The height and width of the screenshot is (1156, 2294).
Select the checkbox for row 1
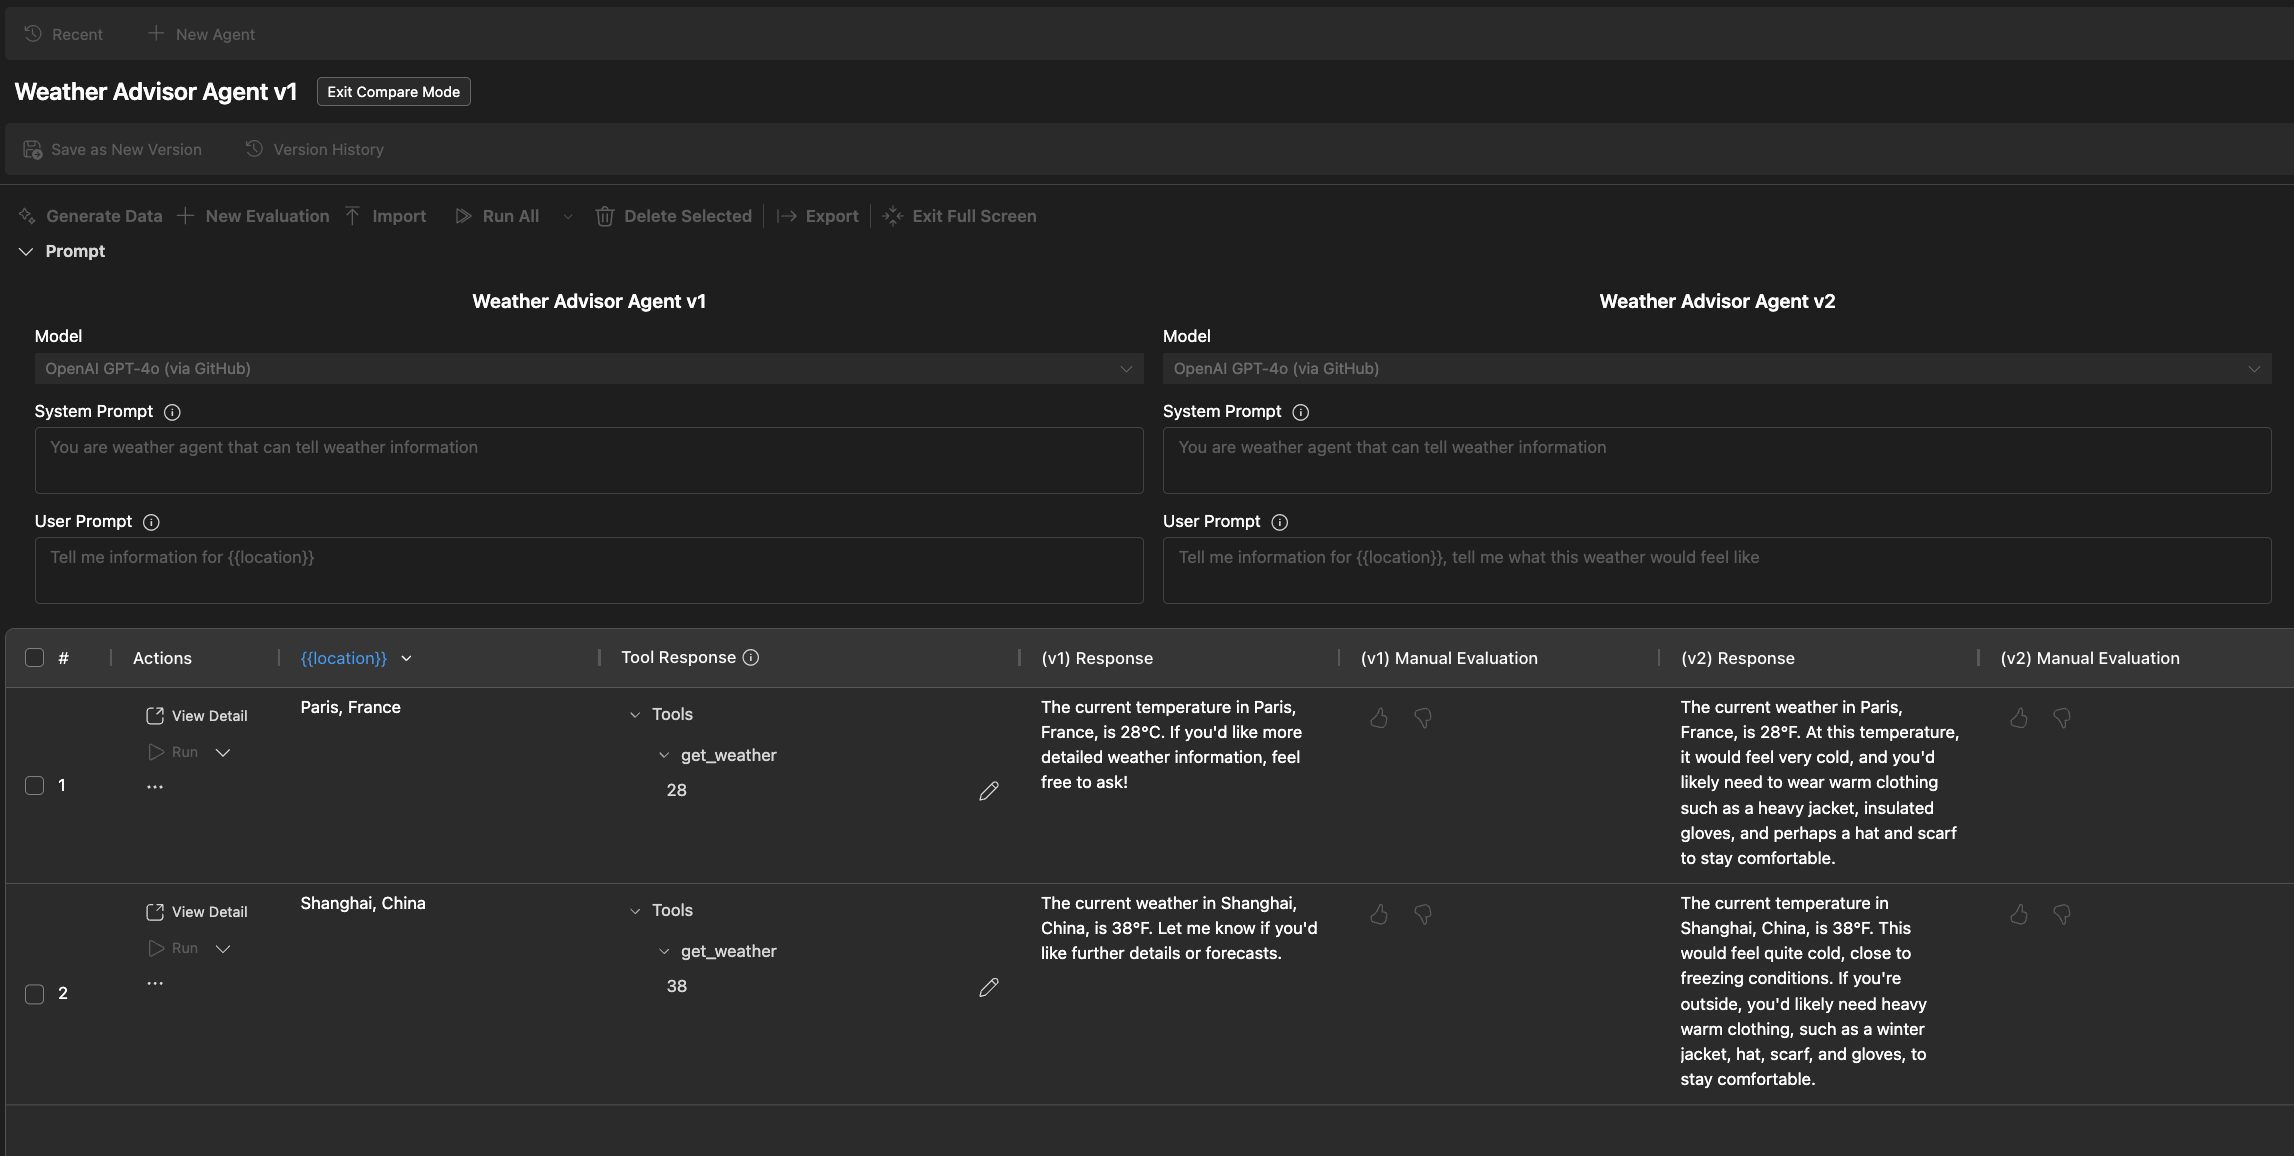pos(35,785)
